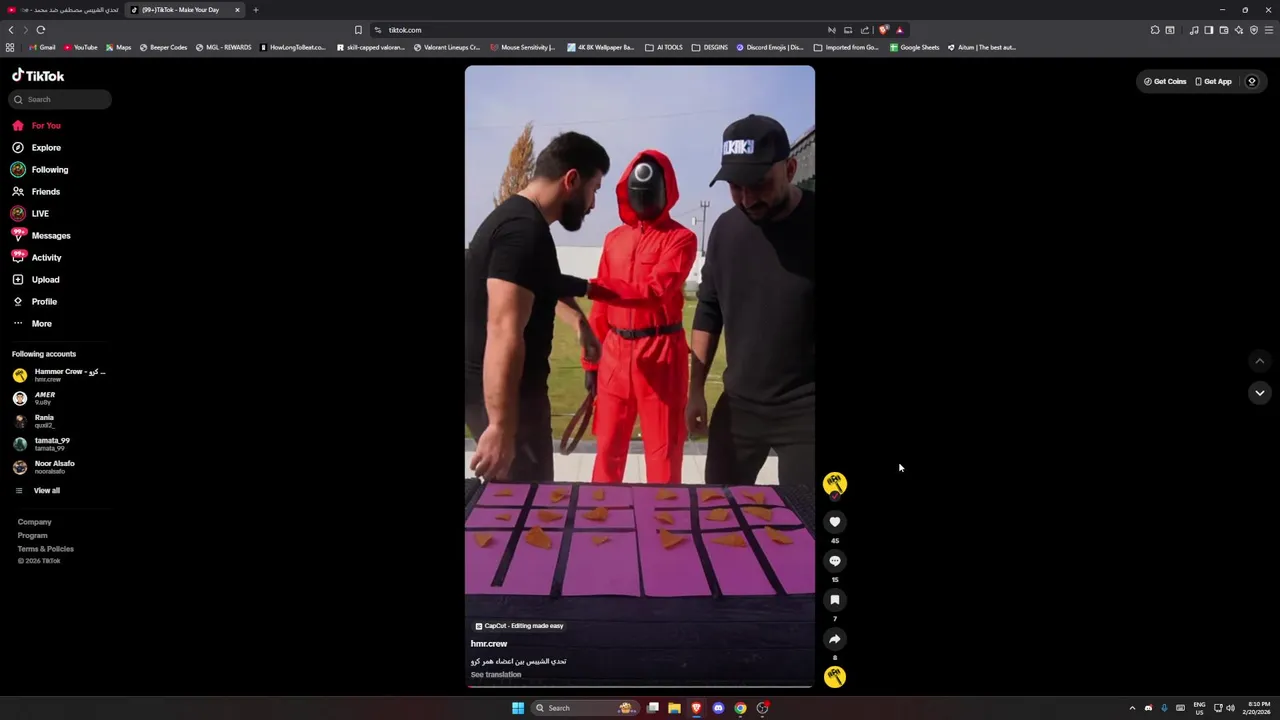The height and width of the screenshot is (720, 1280).
Task: Bookmark the video to favorites
Action: [835, 600]
